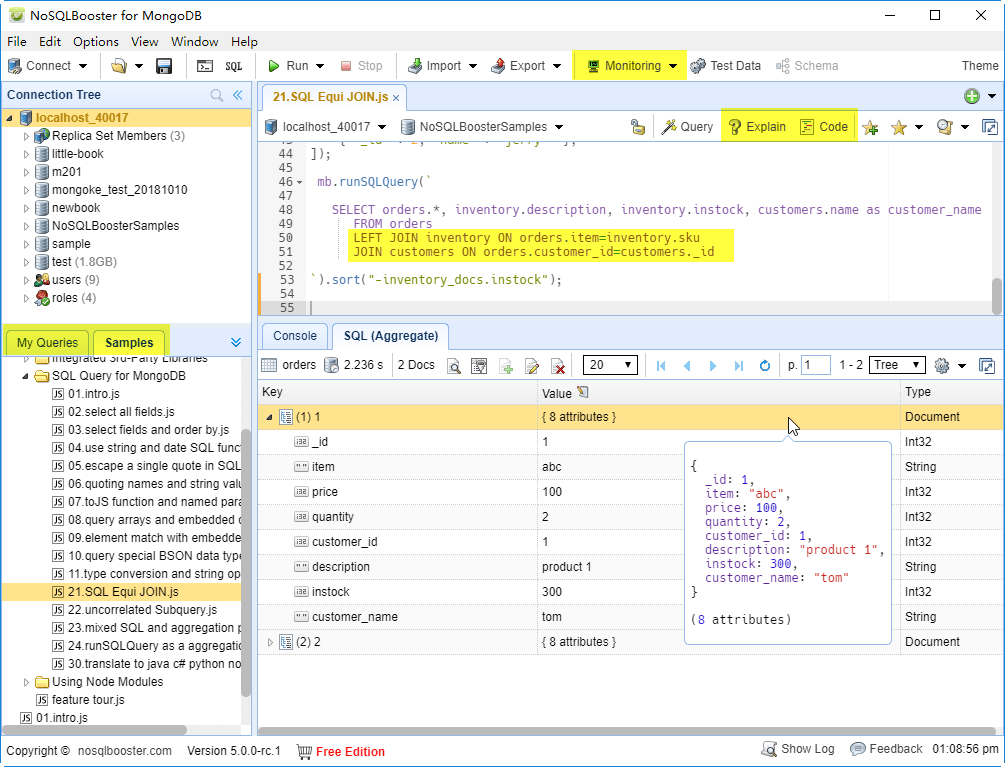Go to previous results page
Viewport: 1005px width, 767px height.
[687, 365]
